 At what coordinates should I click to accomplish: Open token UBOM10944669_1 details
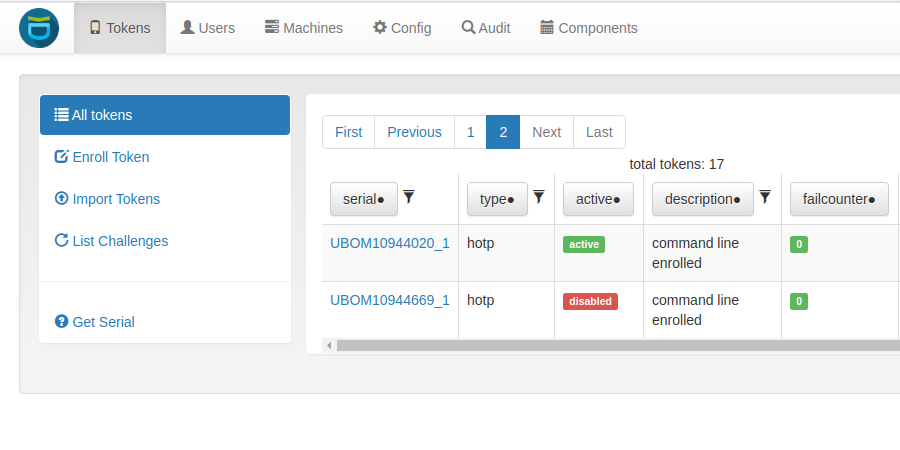[x=389, y=300]
